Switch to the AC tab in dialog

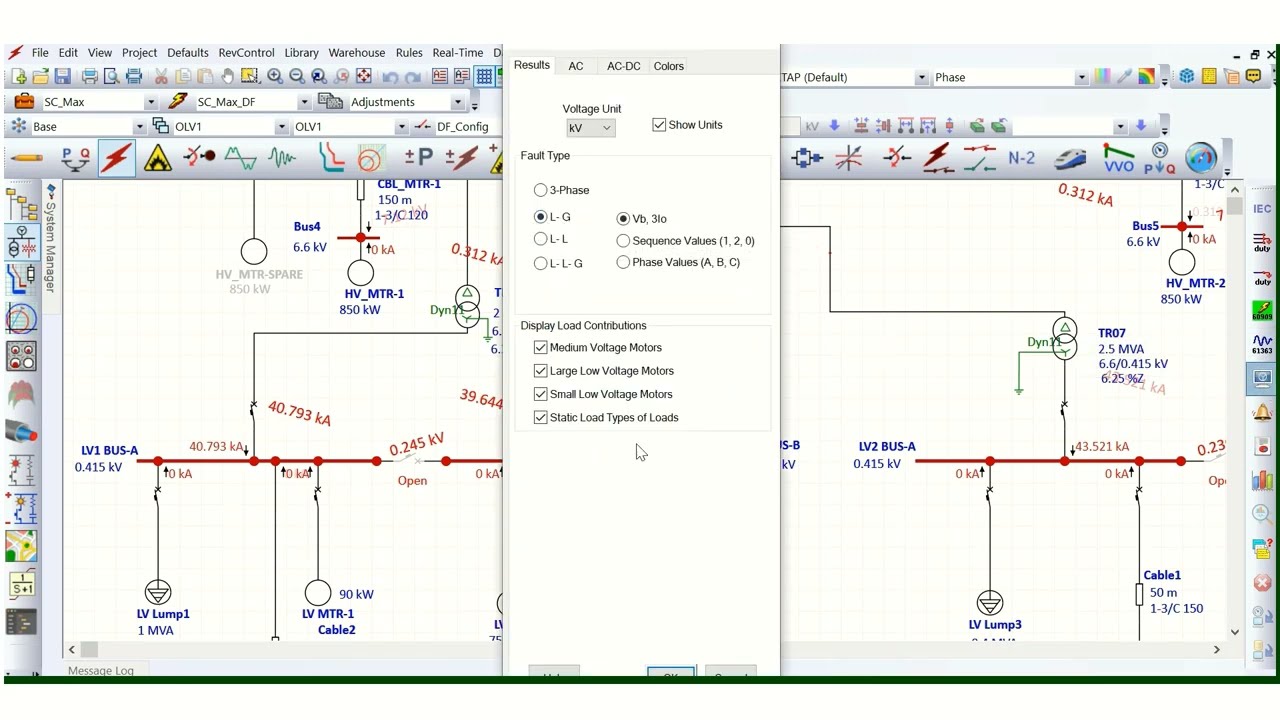coord(576,66)
